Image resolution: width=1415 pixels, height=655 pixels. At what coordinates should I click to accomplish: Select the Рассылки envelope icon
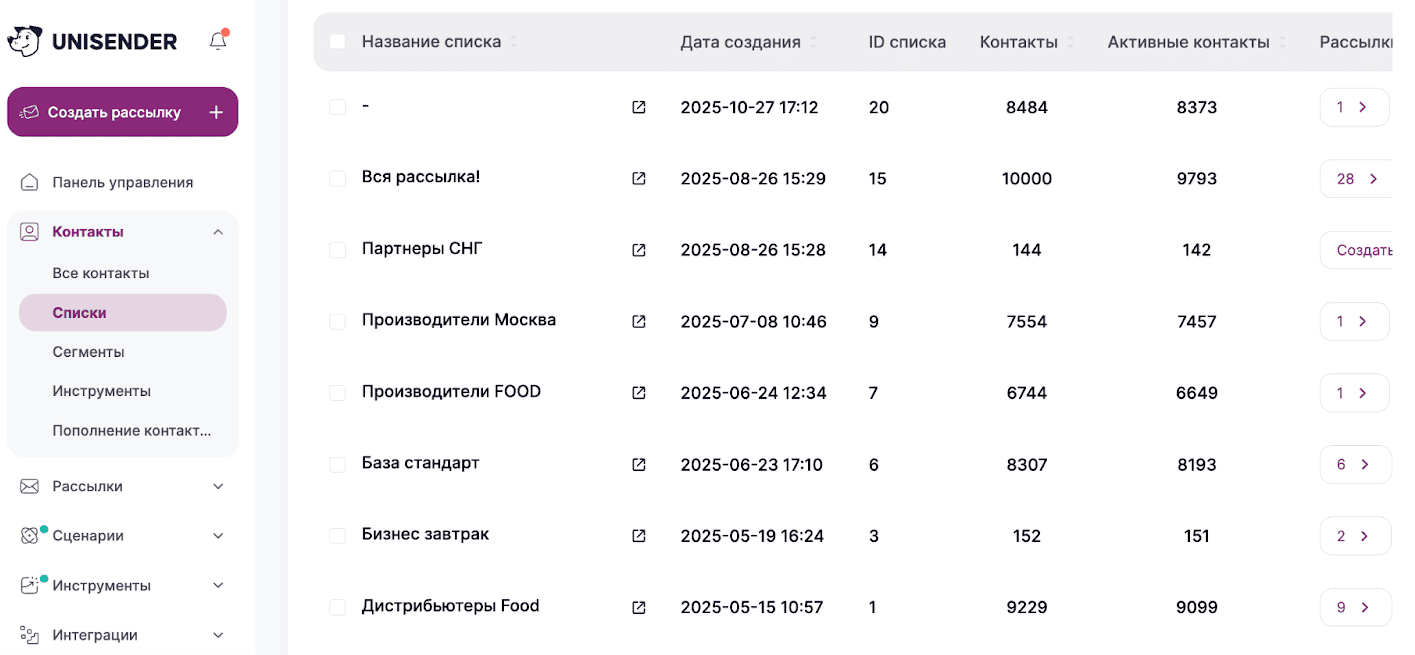(29, 486)
